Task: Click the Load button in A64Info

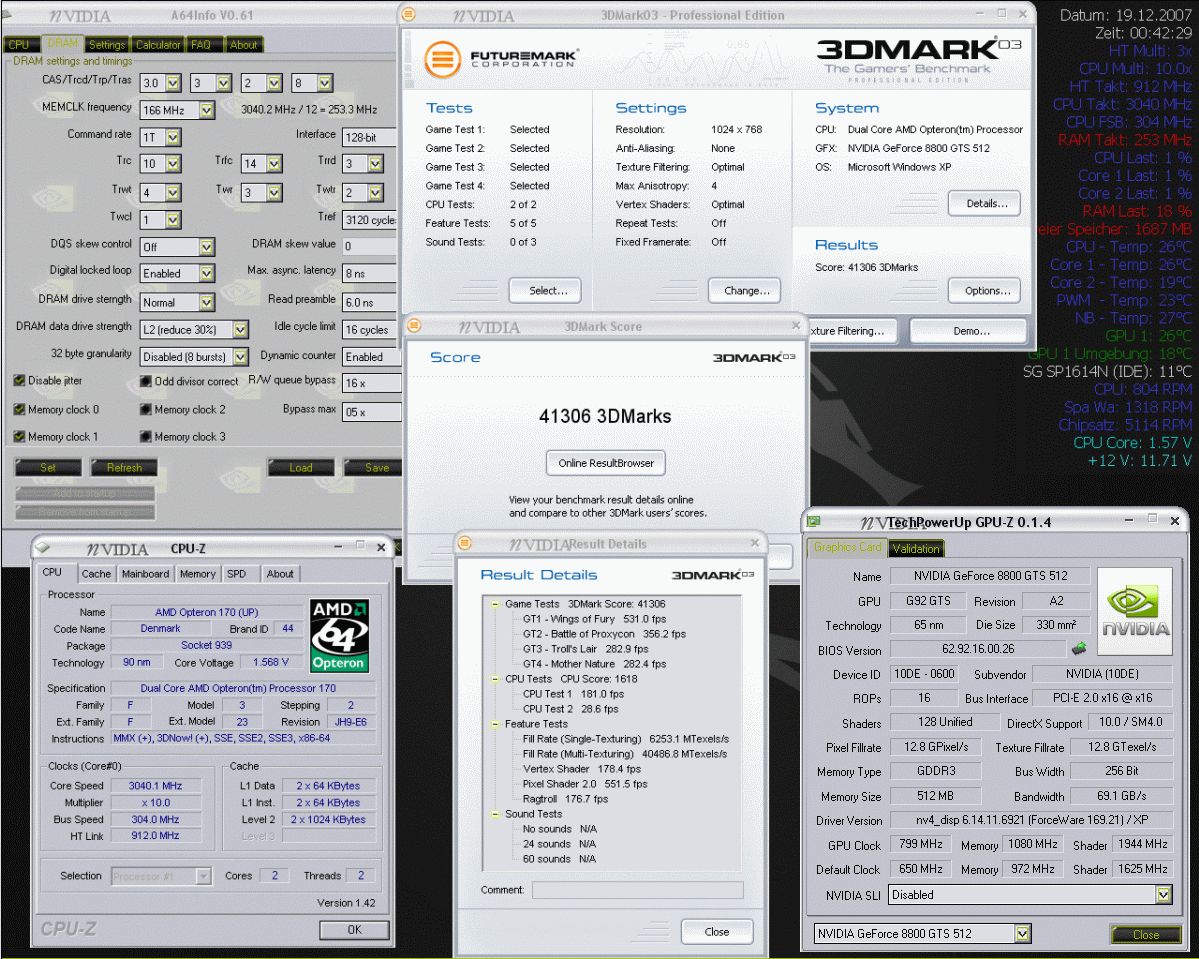Action: pos(301,467)
